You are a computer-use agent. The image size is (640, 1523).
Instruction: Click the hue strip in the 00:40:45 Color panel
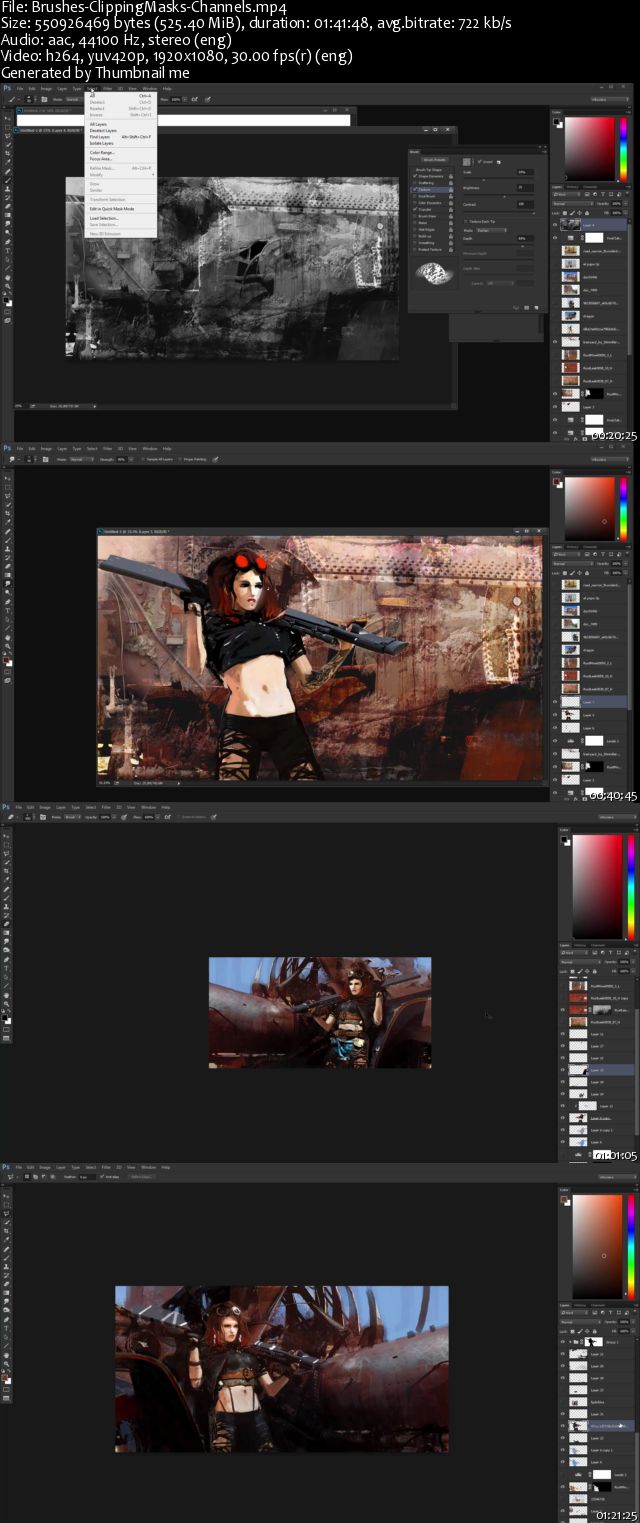click(623, 508)
